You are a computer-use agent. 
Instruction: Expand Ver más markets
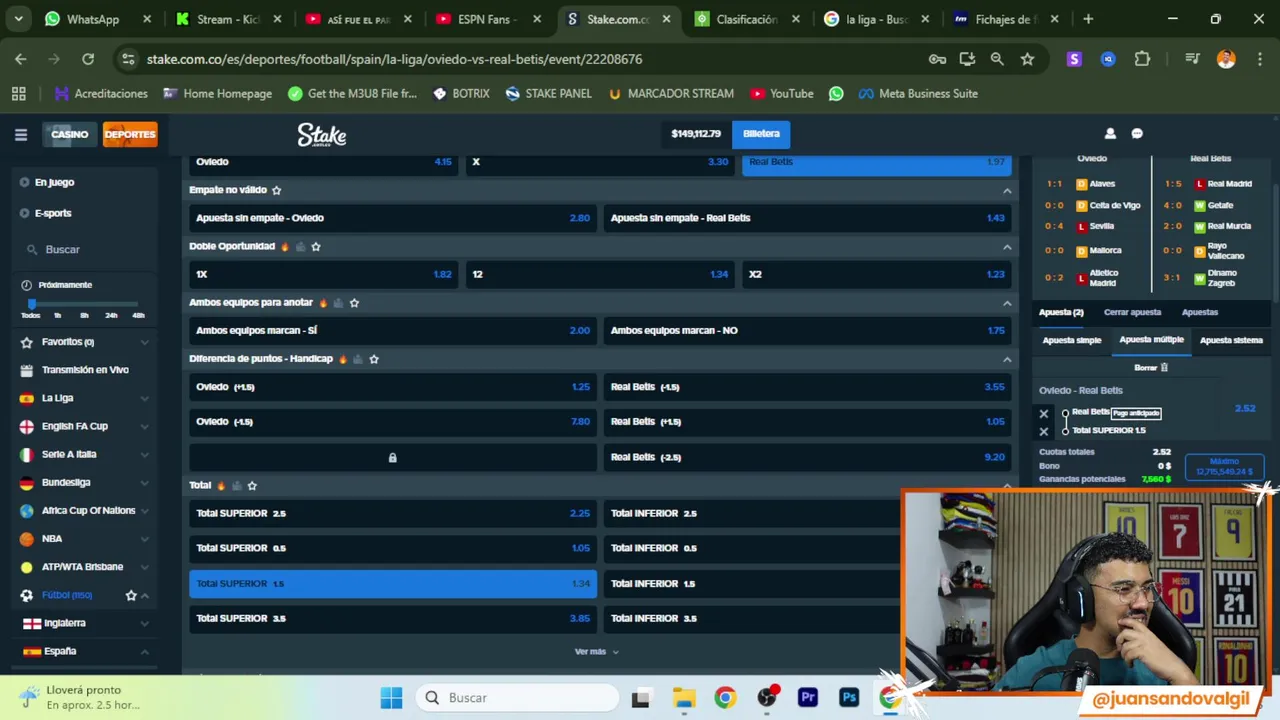point(597,652)
